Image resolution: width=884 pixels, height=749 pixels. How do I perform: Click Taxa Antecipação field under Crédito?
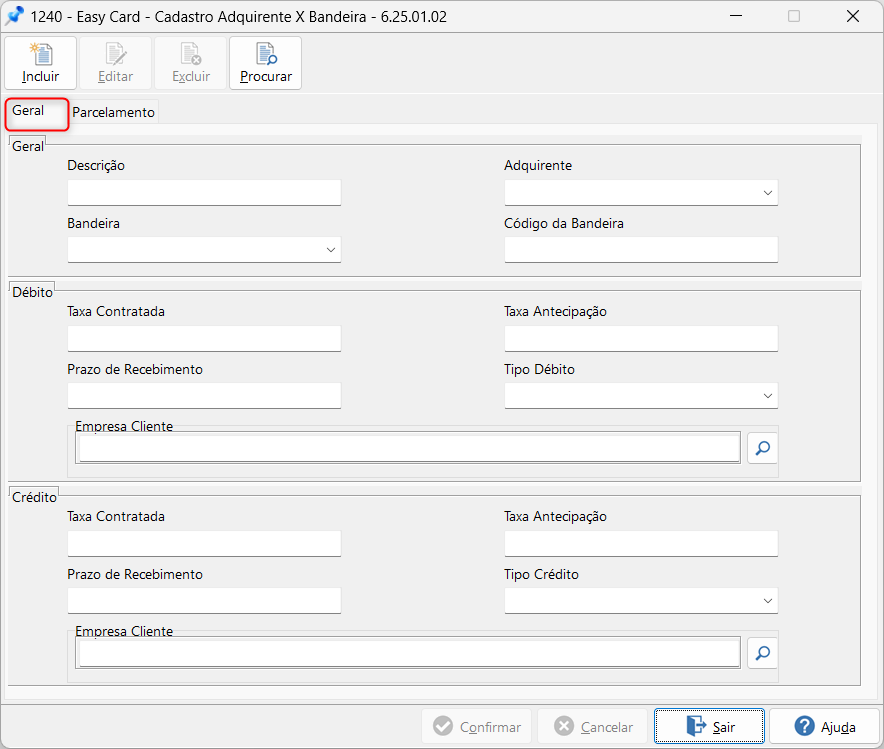(640, 544)
